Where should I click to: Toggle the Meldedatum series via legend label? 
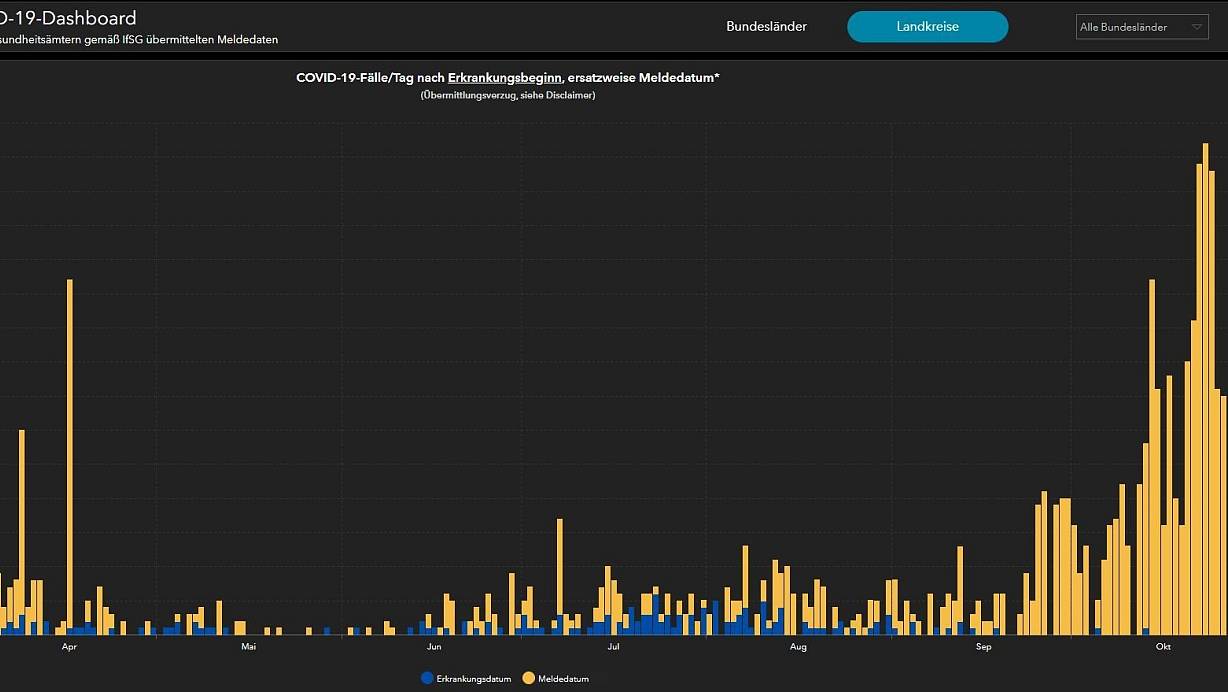pyautogui.click(x=563, y=679)
